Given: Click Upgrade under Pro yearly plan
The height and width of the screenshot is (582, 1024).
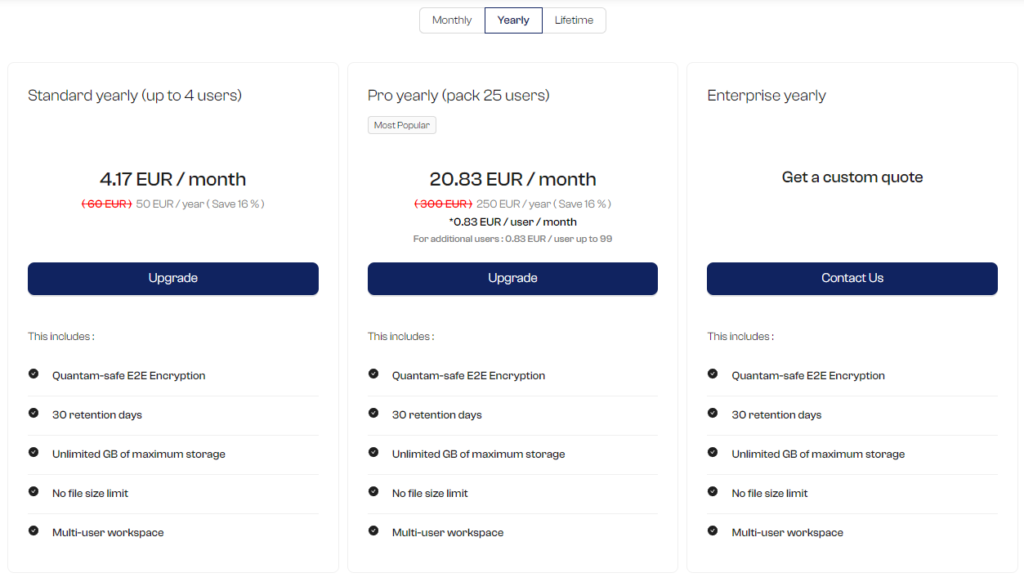Looking at the screenshot, I should [x=513, y=278].
